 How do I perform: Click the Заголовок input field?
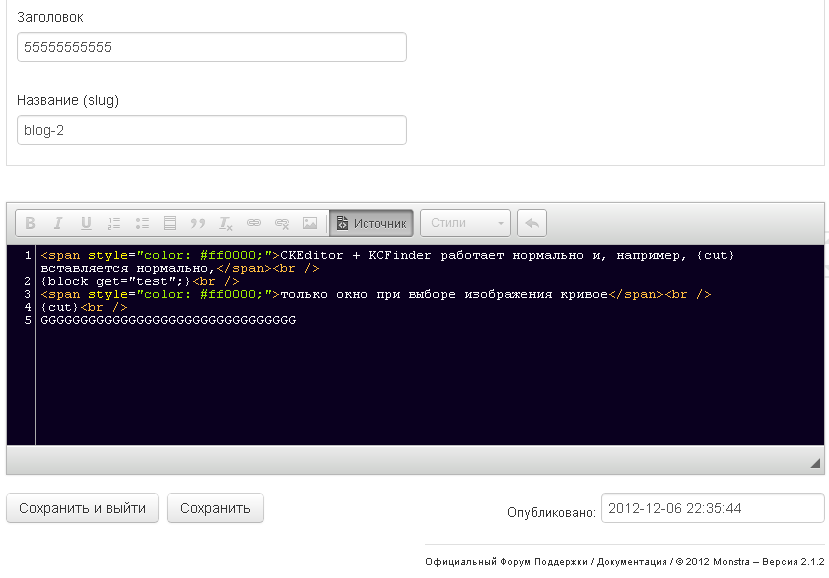pos(212,47)
